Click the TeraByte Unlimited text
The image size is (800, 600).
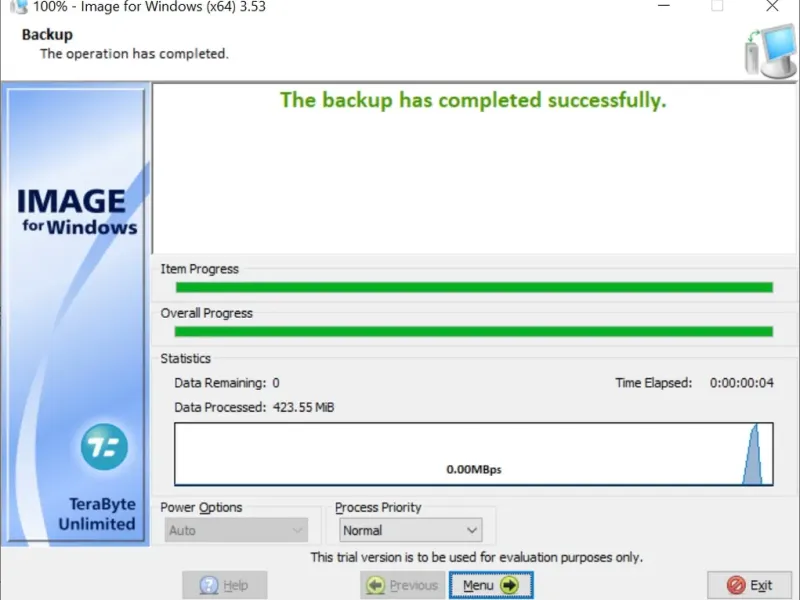click(x=97, y=514)
